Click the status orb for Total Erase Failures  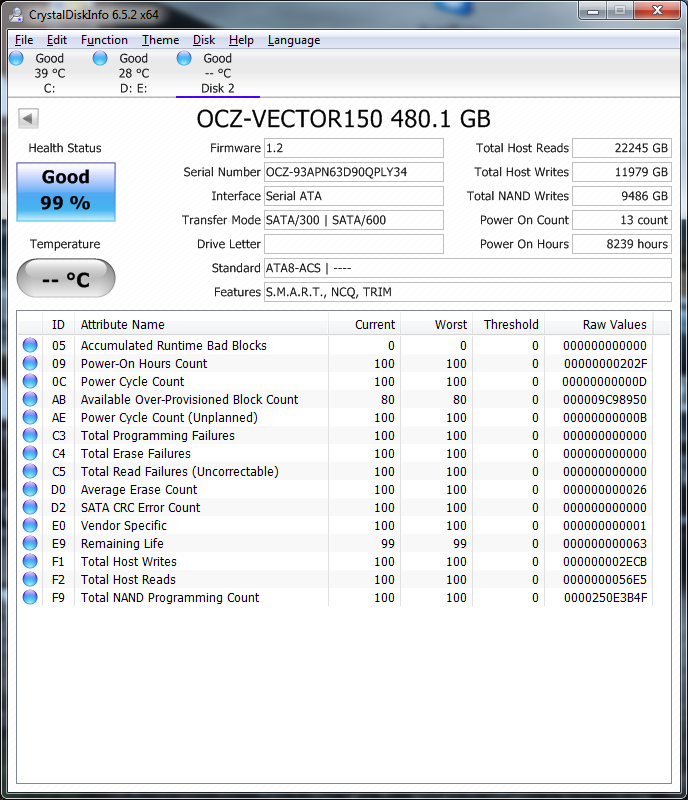coord(30,453)
